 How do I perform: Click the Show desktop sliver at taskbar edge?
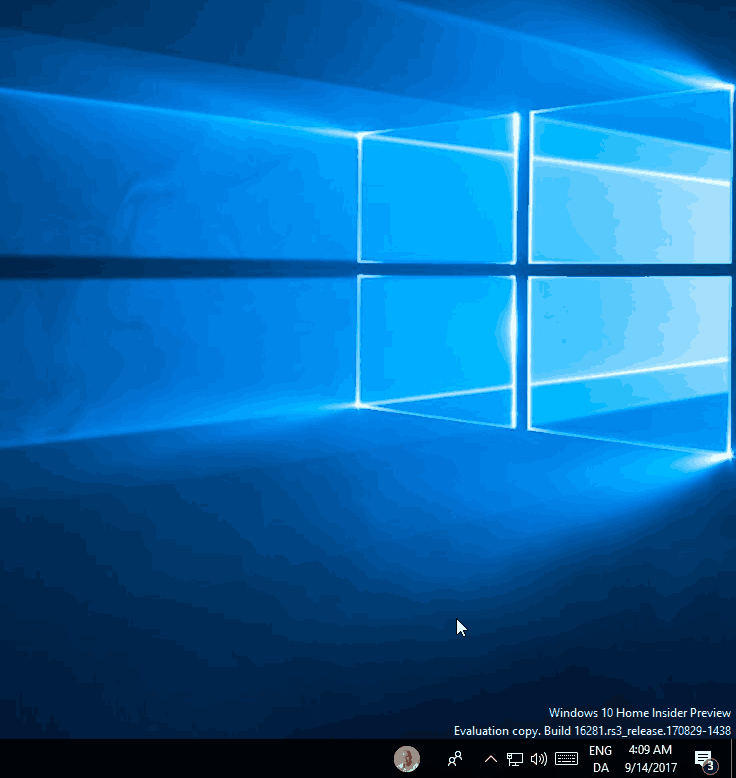(x=733, y=759)
